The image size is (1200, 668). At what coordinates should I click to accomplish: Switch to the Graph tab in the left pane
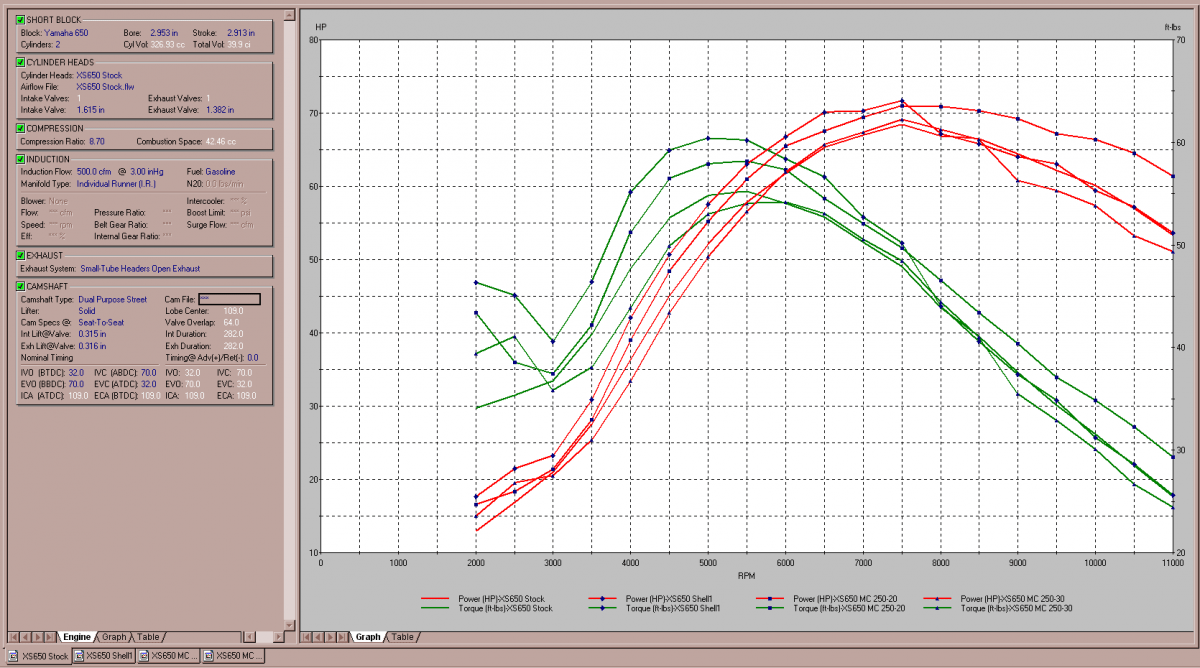[x=113, y=637]
